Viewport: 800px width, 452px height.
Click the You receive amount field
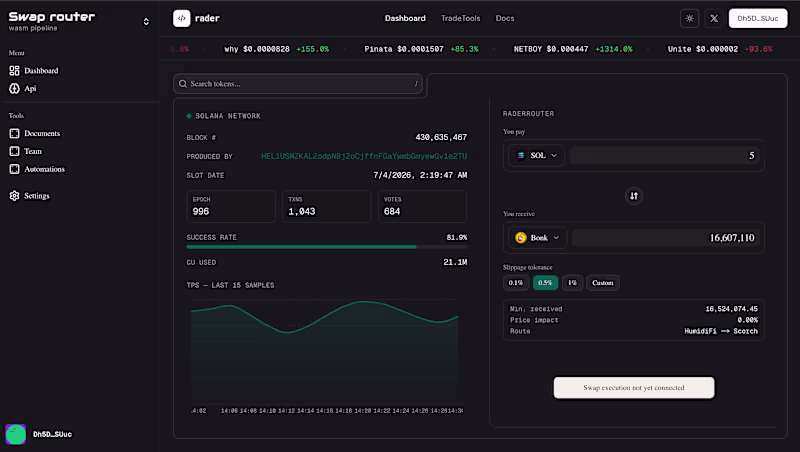(666, 238)
